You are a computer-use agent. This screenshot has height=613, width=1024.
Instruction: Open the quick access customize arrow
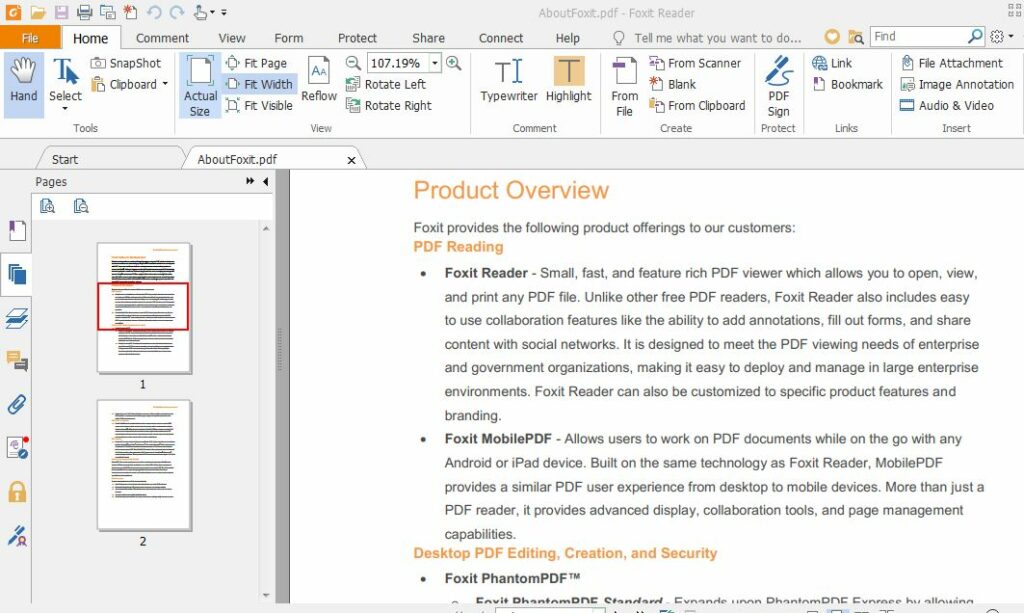pos(224,12)
